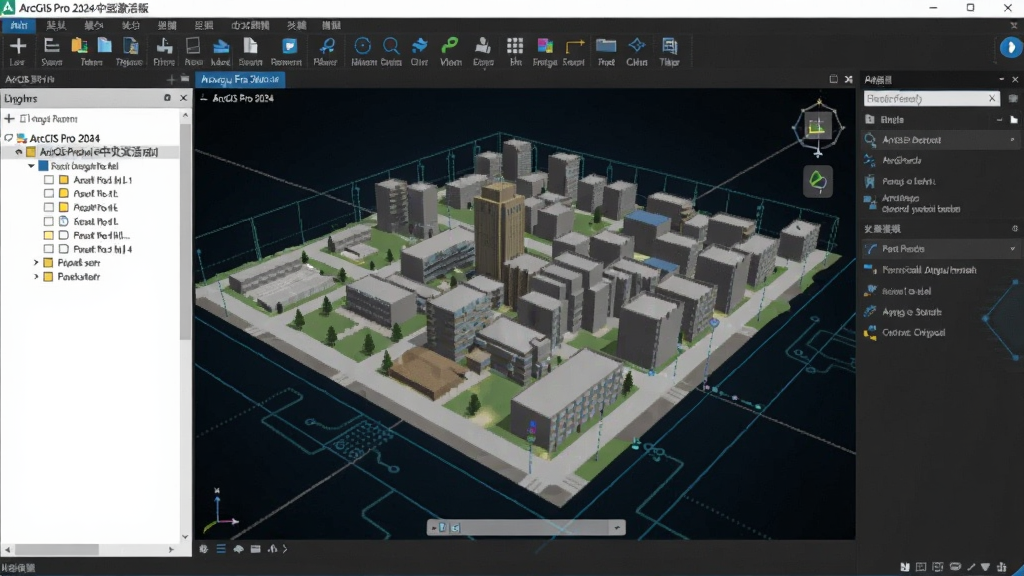Collapse the 'ArcCIS Pro 2084' root tree node
The height and width of the screenshot is (576, 1024).
pos(8,138)
